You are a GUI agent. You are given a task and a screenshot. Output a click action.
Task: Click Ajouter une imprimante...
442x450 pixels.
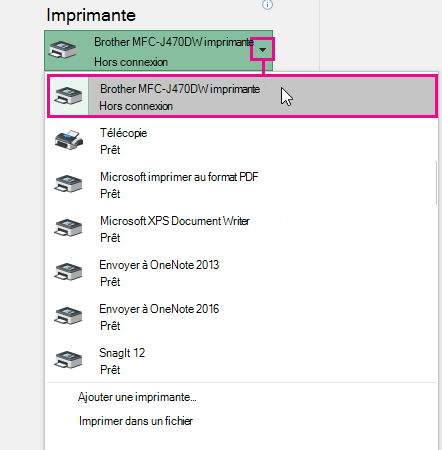[137, 397]
